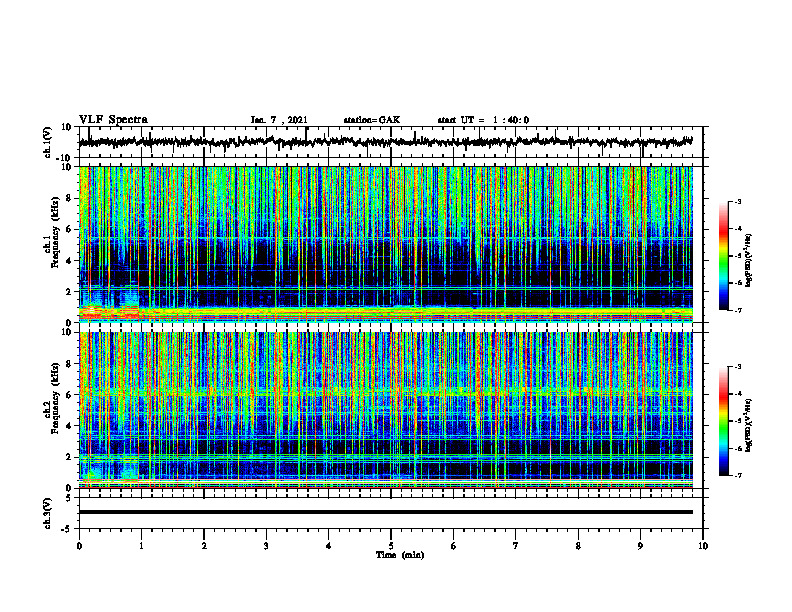This screenshot has height=612, width=792.
Task: Click the "2" kHz tick on ch.2 spectrogram
Action: (x=70, y=457)
